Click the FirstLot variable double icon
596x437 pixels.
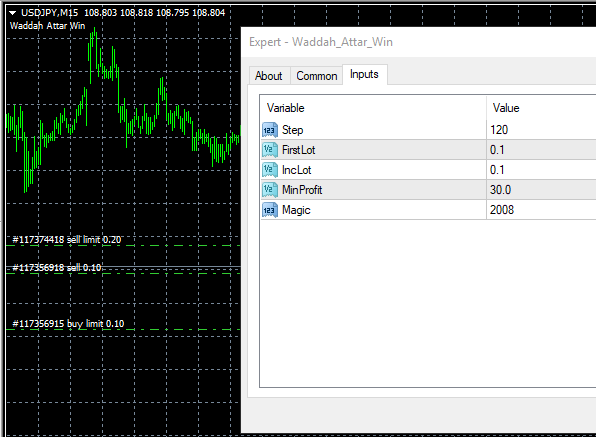click(x=269, y=150)
